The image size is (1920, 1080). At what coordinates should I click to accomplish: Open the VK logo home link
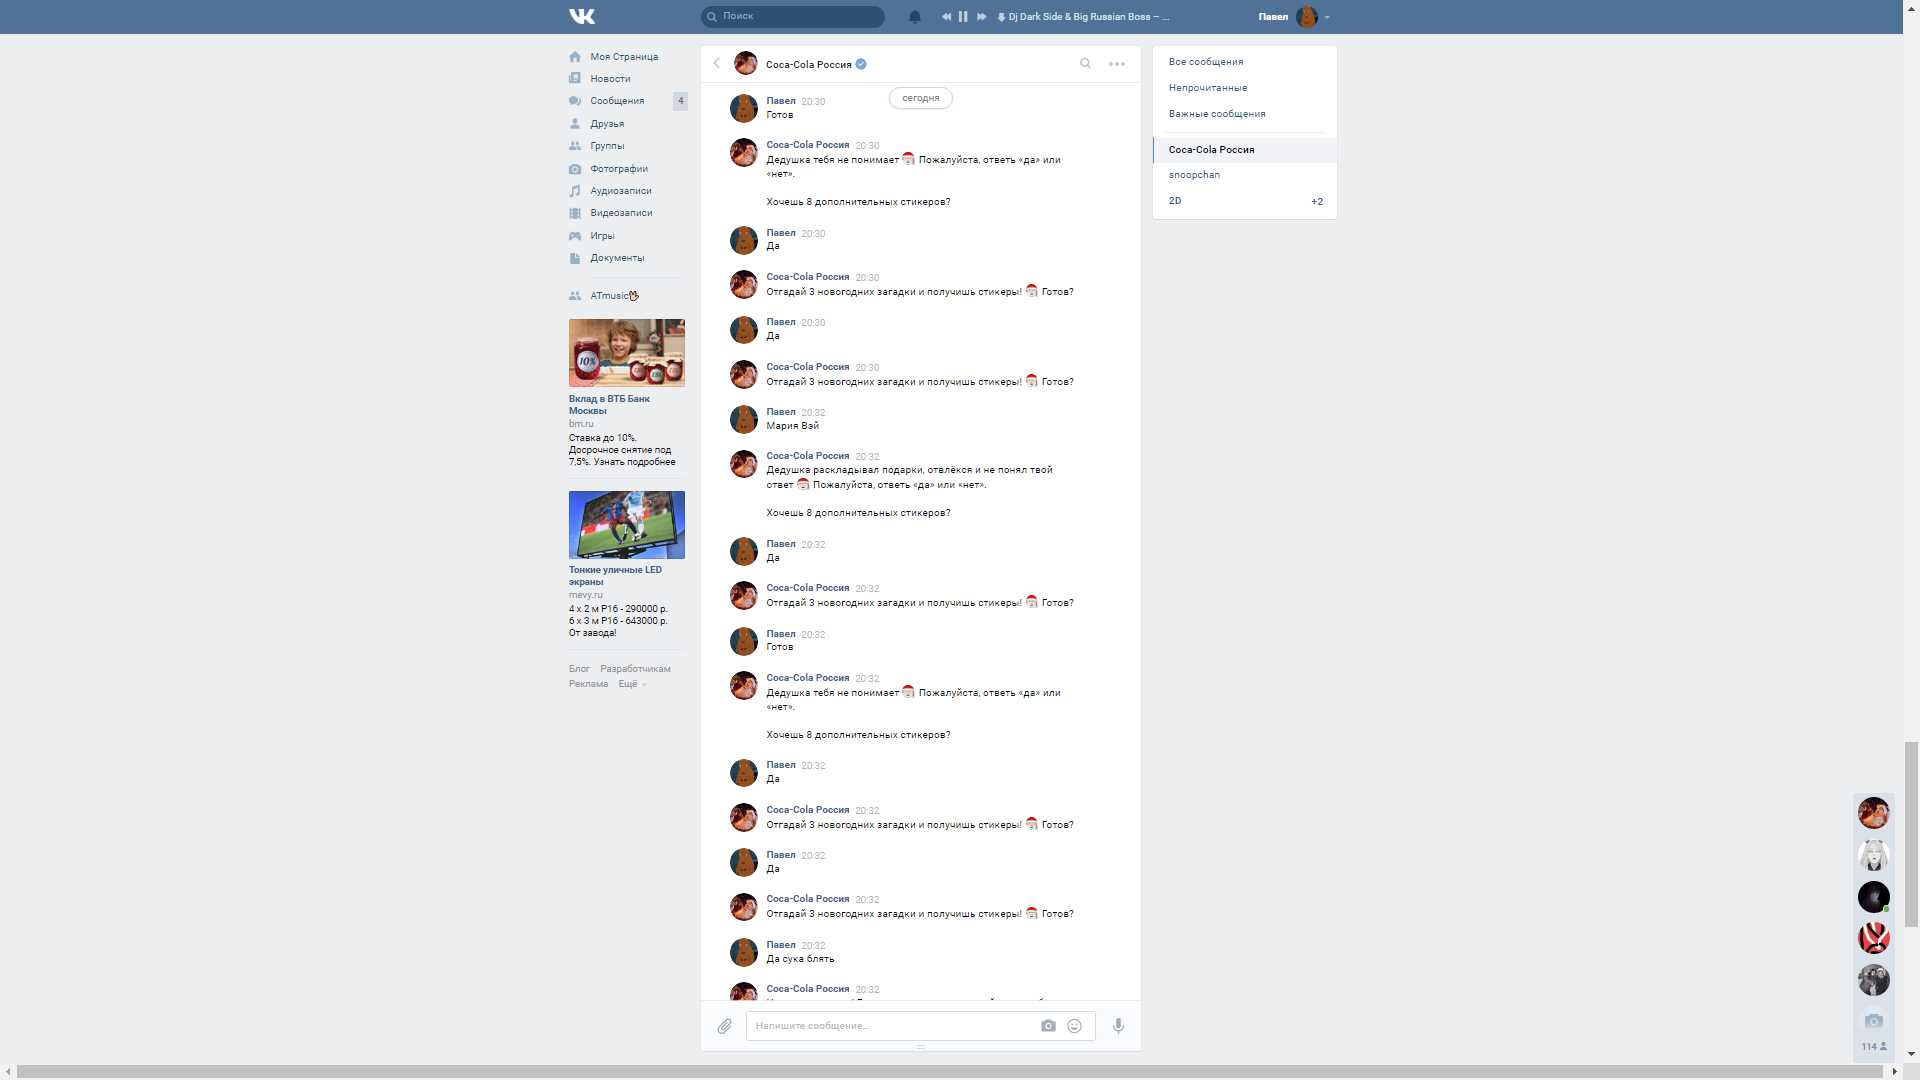(x=582, y=16)
